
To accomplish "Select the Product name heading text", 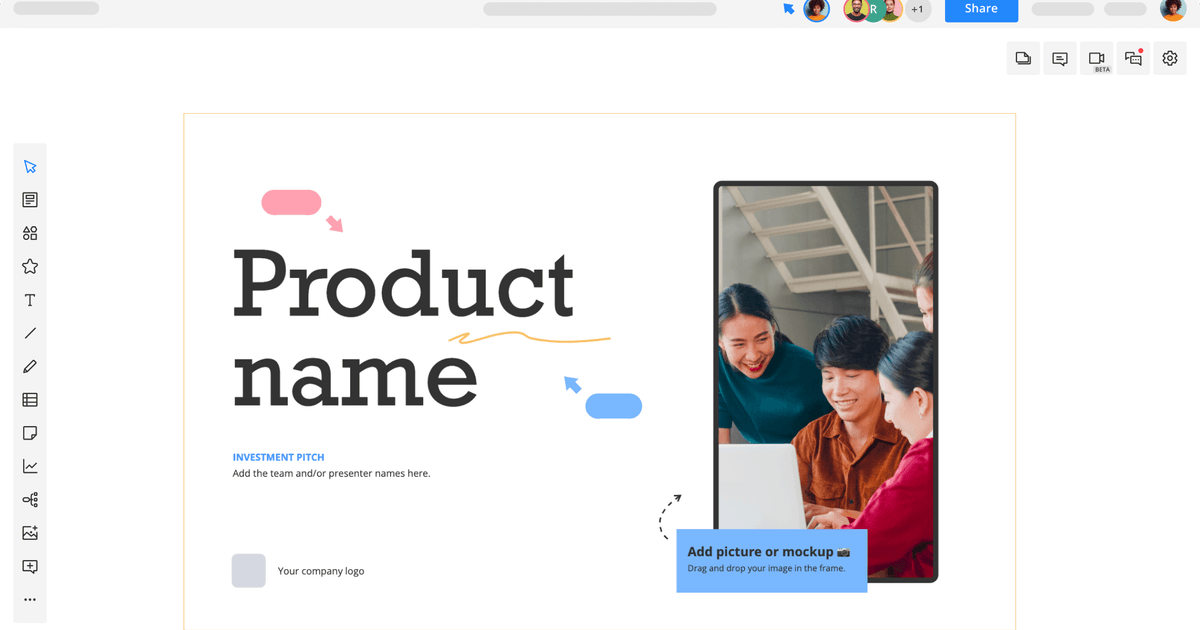I will coord(404,328).
